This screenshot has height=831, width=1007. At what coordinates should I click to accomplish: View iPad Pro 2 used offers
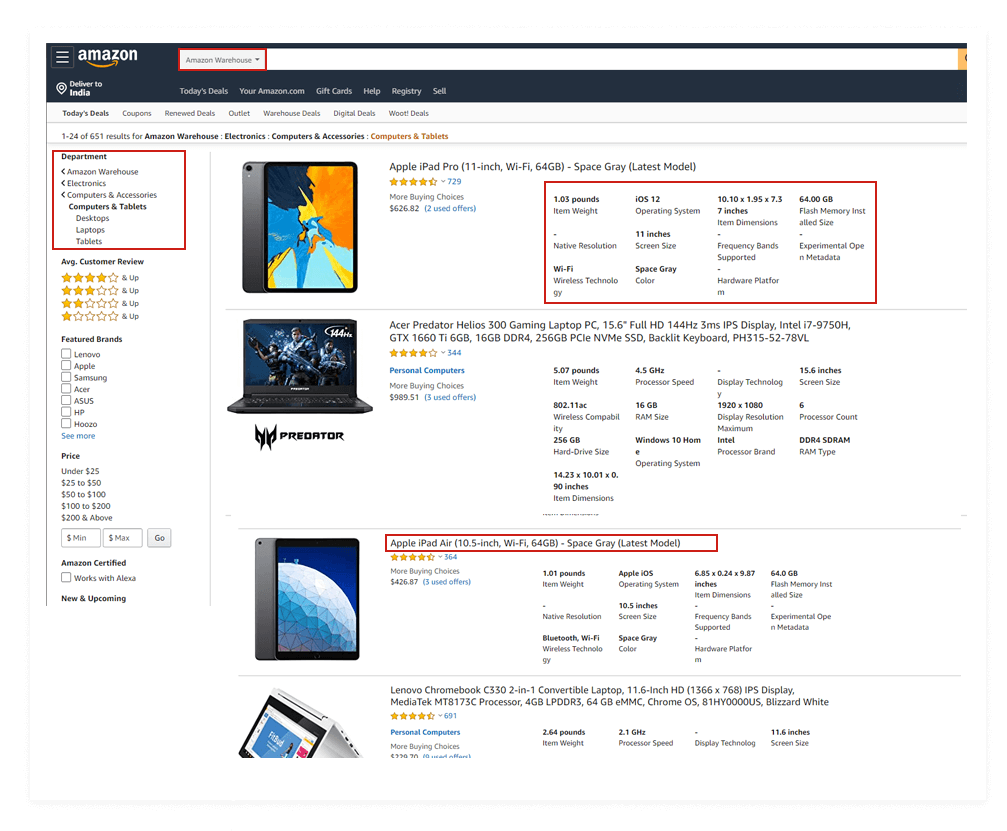450,208
